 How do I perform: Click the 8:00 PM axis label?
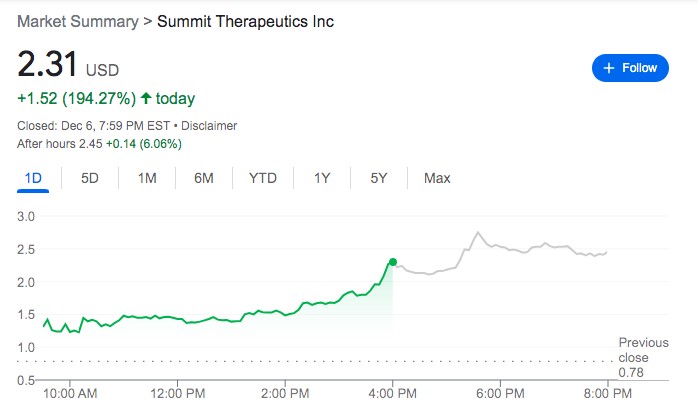click(x=606, y=393)
